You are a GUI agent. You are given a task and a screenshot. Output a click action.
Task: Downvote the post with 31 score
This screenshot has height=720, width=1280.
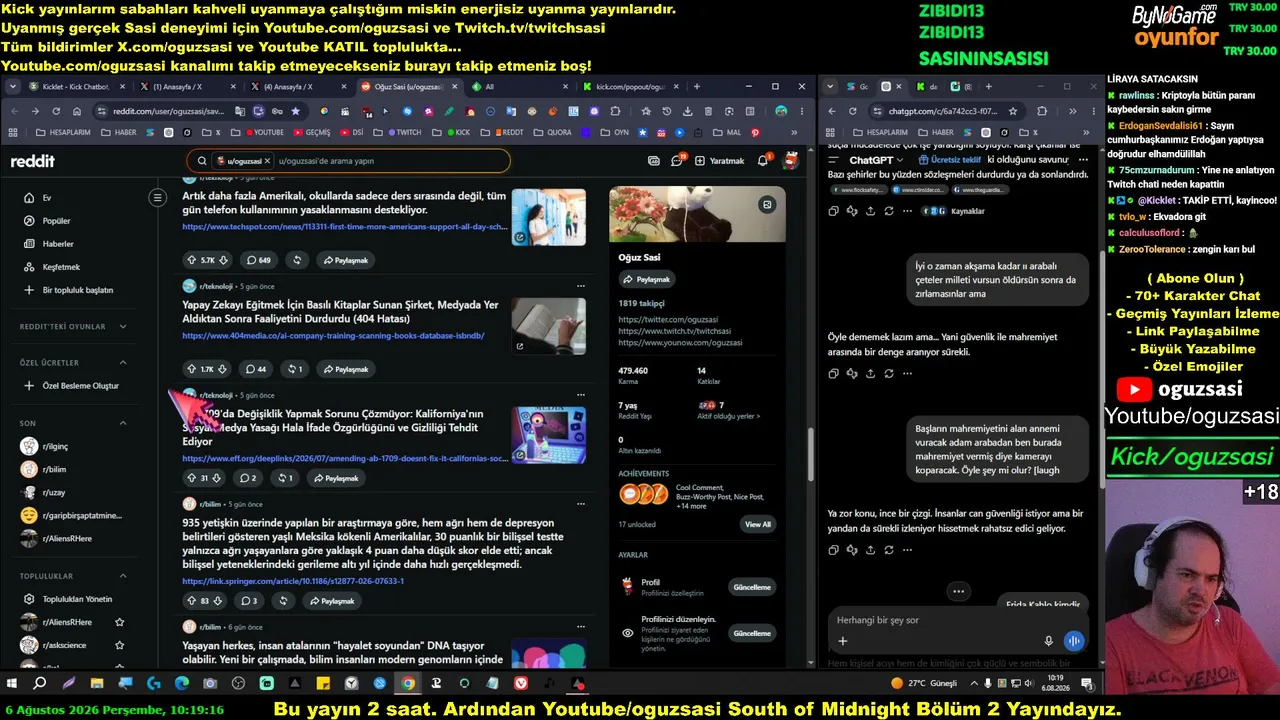pos(216,478)
